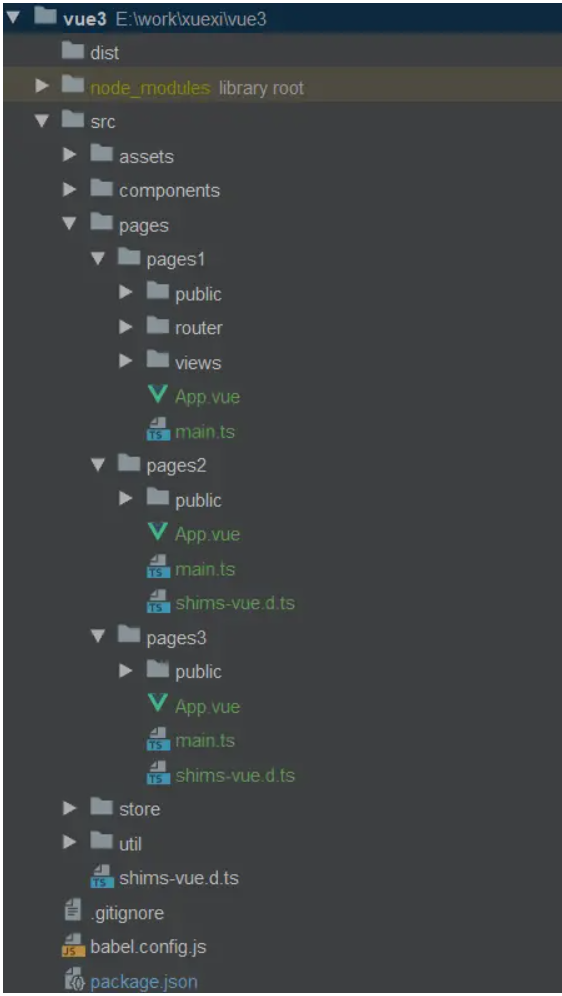Expand the store folder arrow
Viewport: 562px width, 996px height.
[70, 808]
